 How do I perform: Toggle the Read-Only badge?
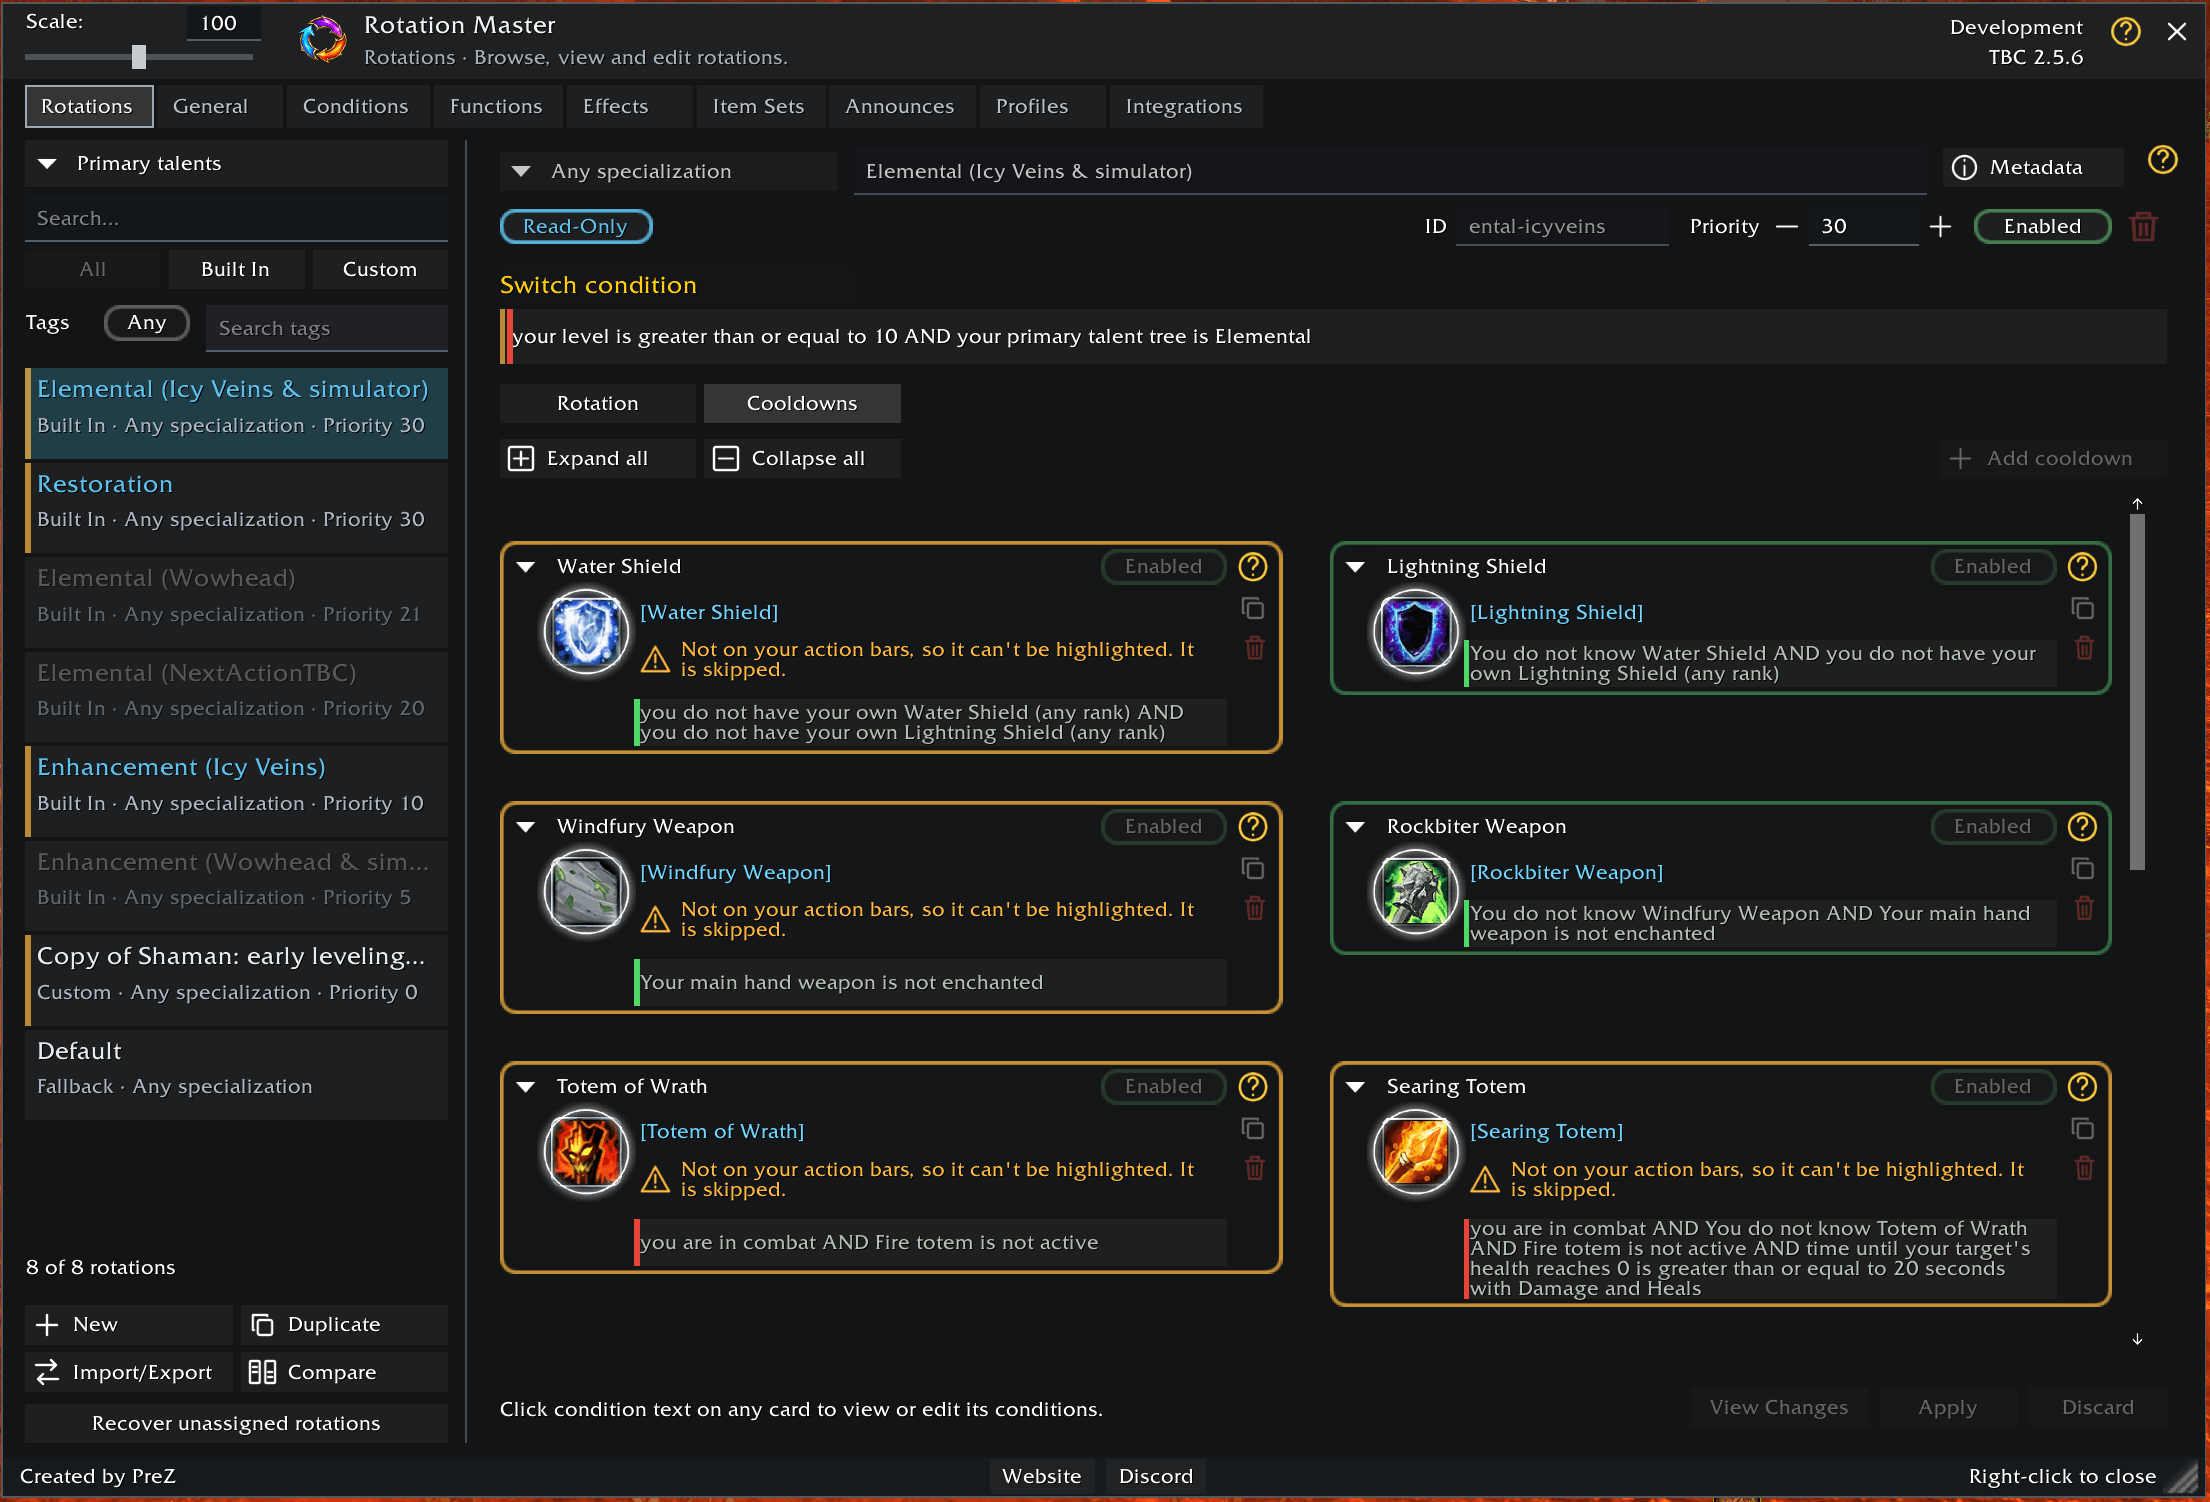(x=576, y=227)
